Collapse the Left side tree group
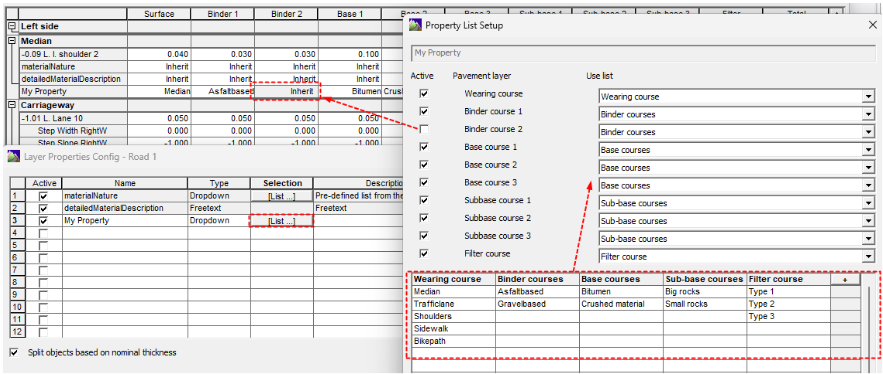 point(11,26)
